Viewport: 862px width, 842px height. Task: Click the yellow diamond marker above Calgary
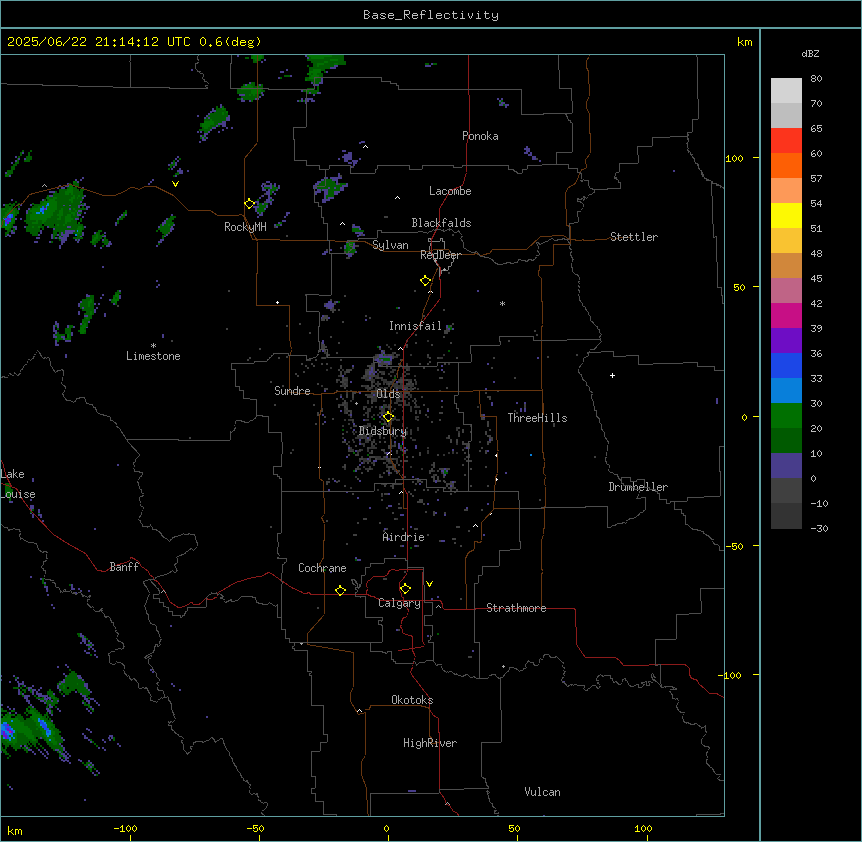405,589
